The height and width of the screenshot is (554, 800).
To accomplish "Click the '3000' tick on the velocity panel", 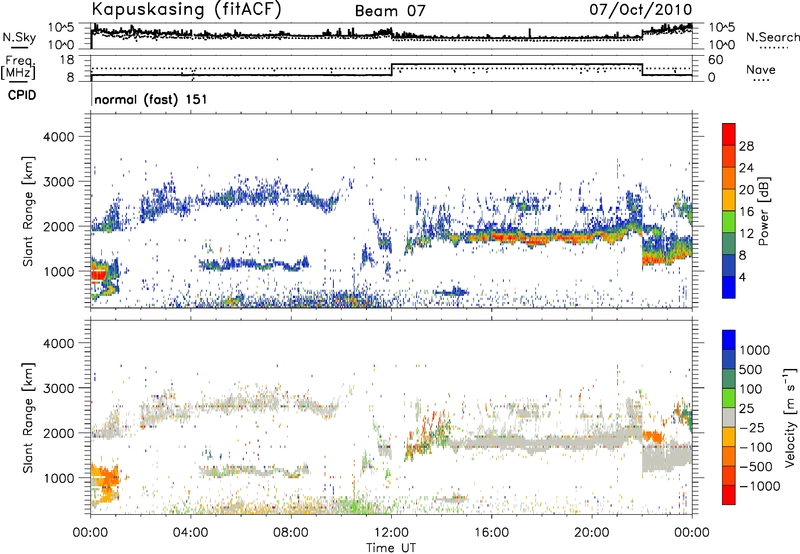I will pyautogui.click(x=58, y=388).
